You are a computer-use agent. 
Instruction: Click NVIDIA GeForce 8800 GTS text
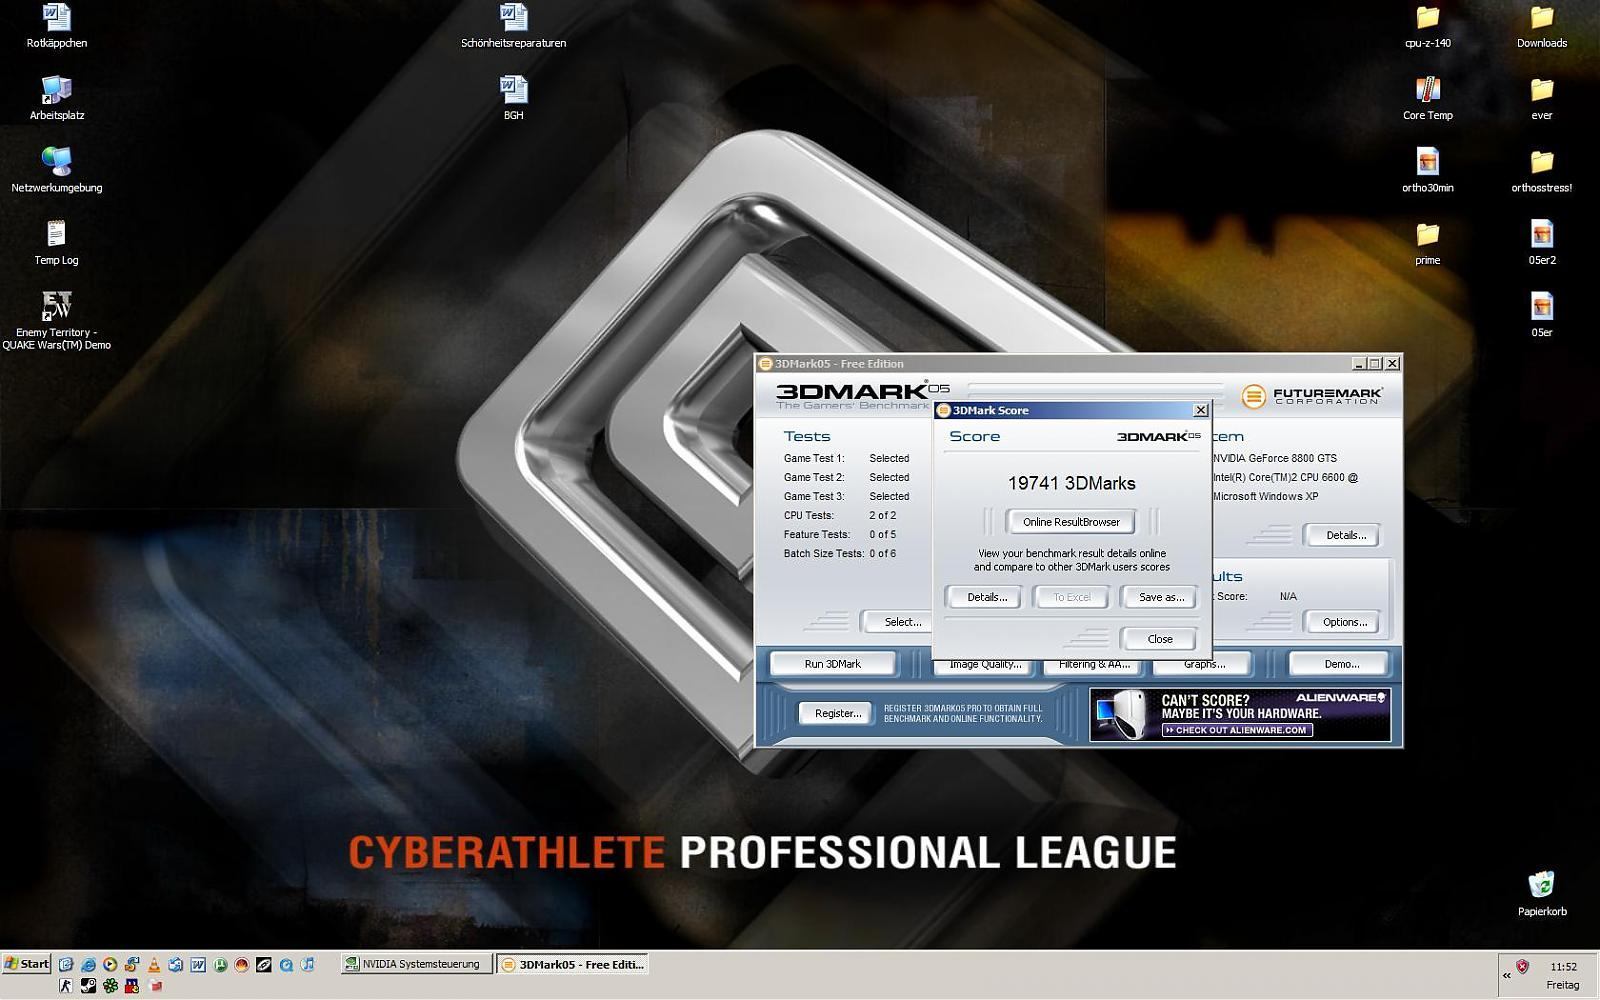coord(1275,458)
